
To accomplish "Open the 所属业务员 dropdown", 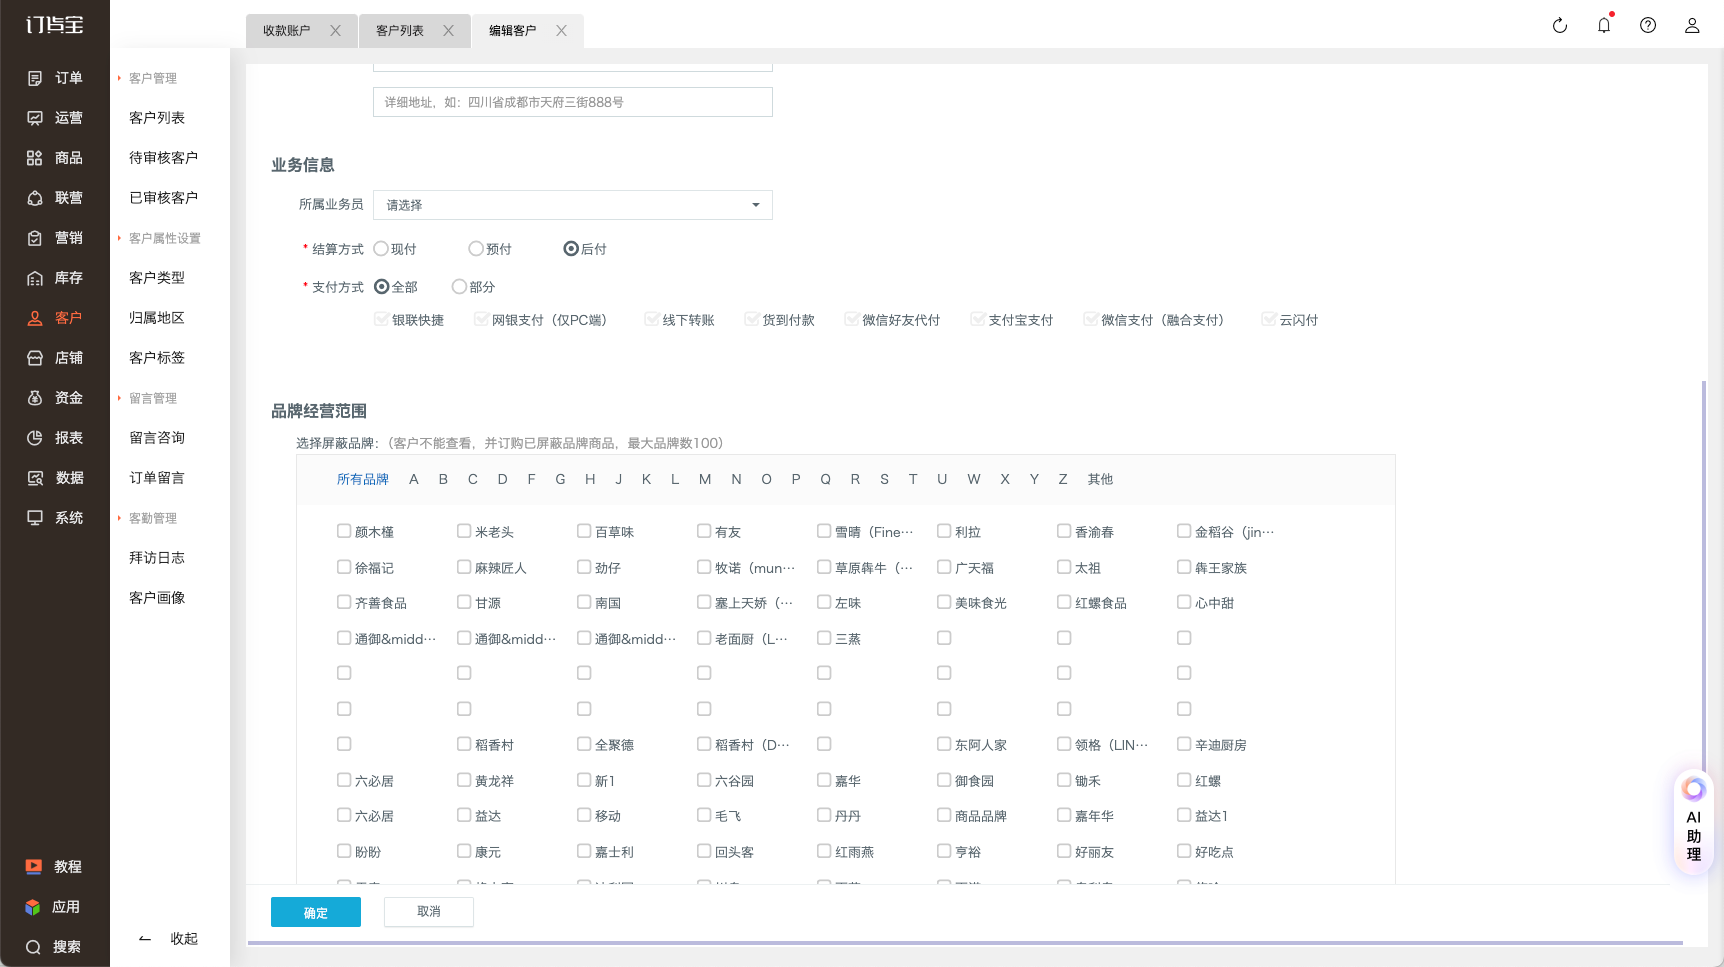I will [573, 205].
